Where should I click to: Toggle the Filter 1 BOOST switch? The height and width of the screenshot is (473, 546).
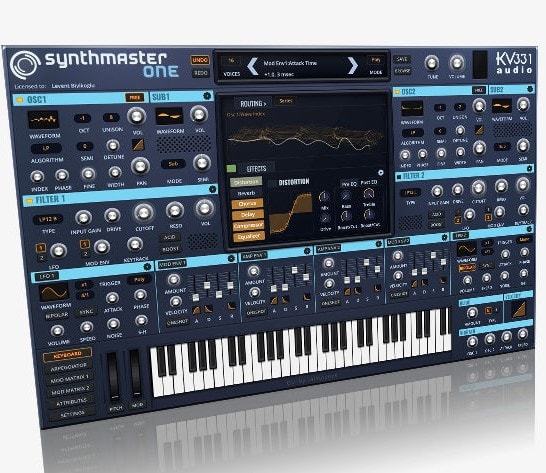tap(170, 249)
